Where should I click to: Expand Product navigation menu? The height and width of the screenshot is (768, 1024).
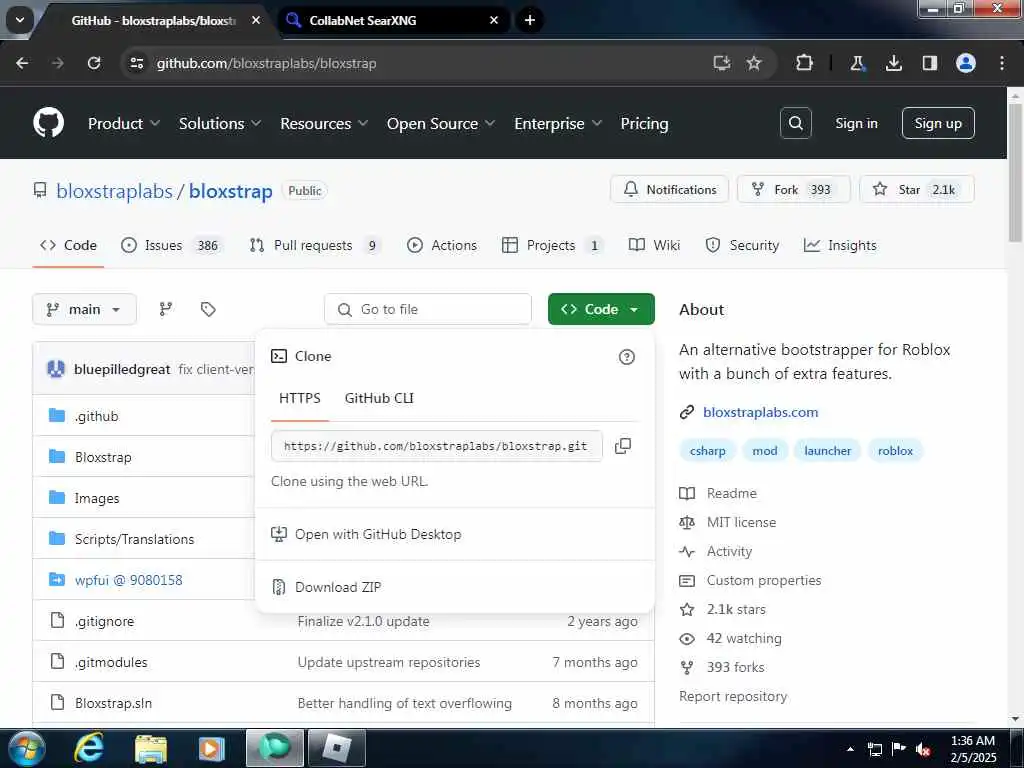(123, 123)
